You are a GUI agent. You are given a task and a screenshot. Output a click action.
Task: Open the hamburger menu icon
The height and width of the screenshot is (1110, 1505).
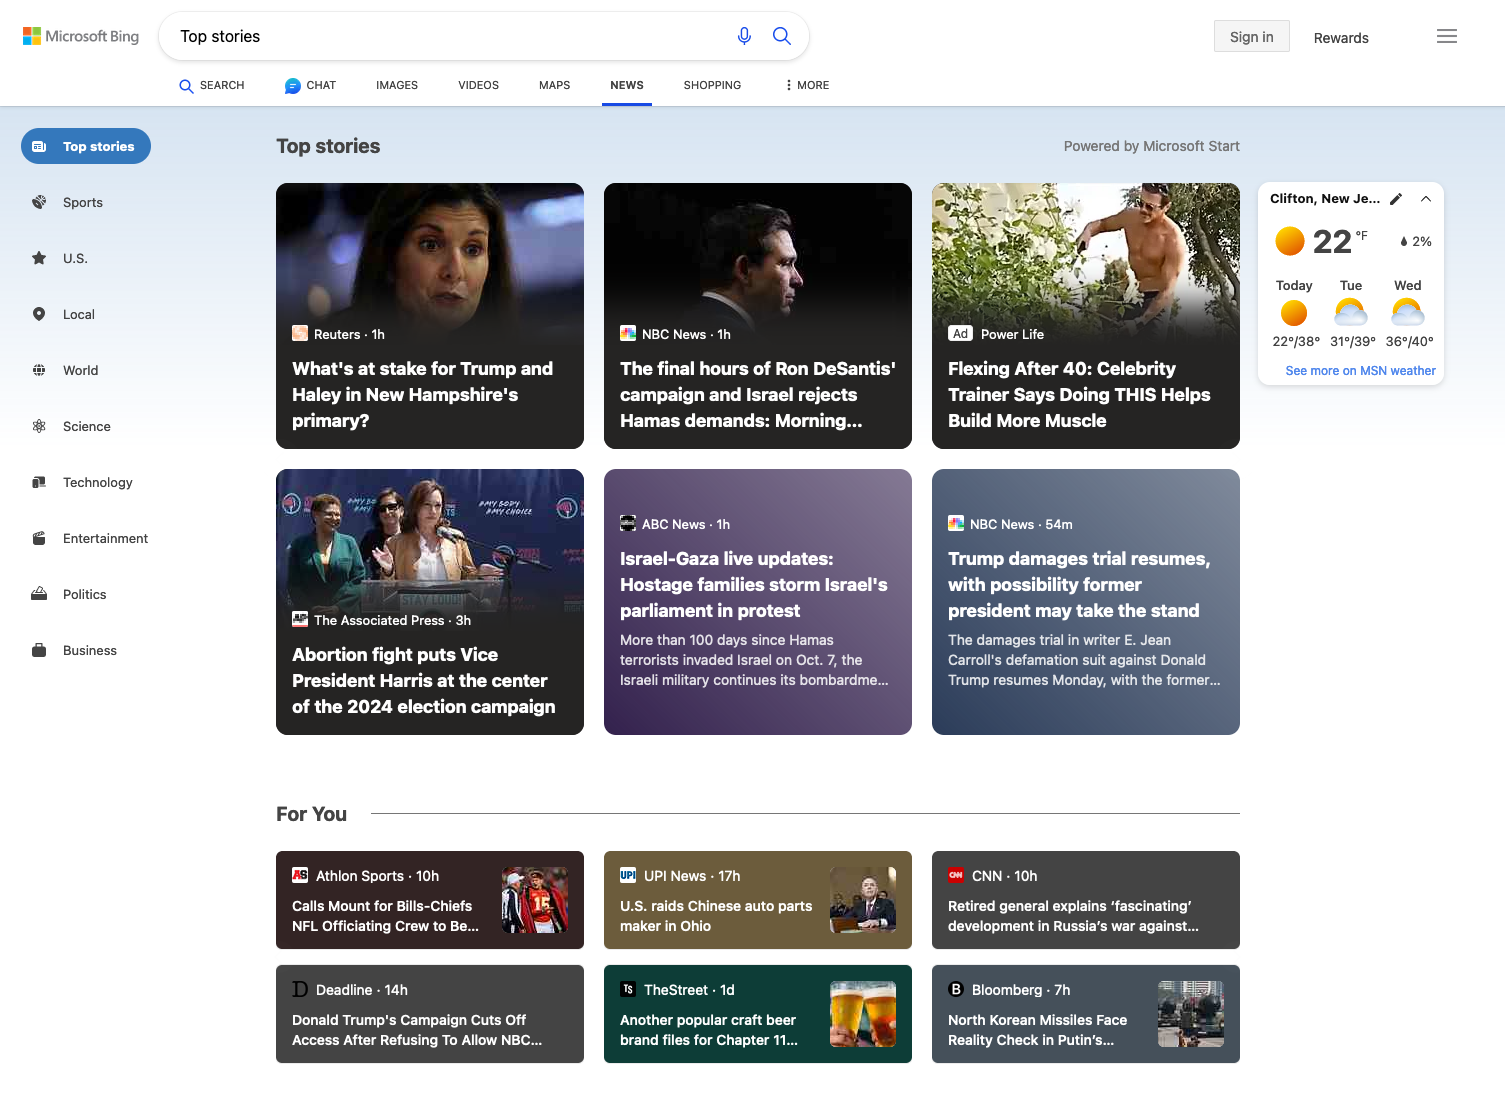click(x=1447, y=36)
